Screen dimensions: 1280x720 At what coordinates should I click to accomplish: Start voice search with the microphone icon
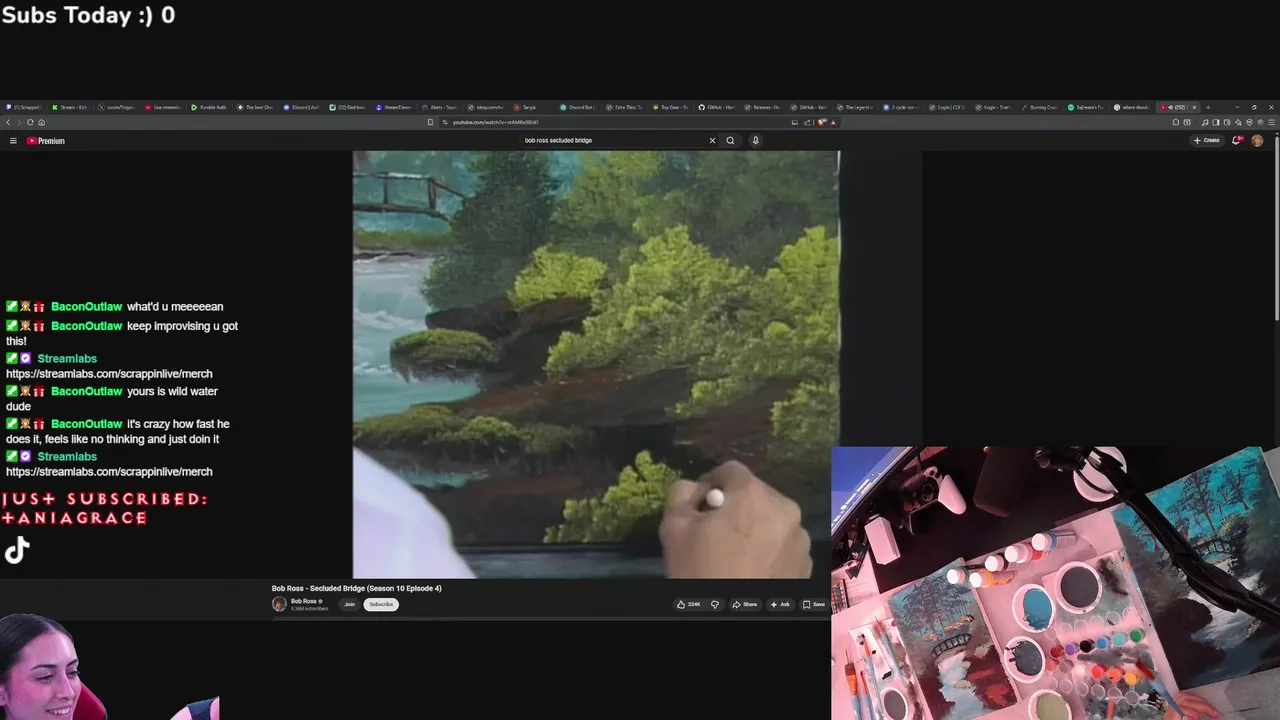coord(755,140)
